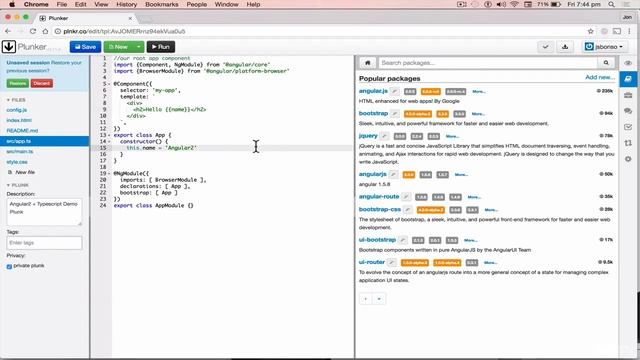Click the edit pencil beside ui-router
This screenshot has height=360, width=640.
(x=391, y=263)
